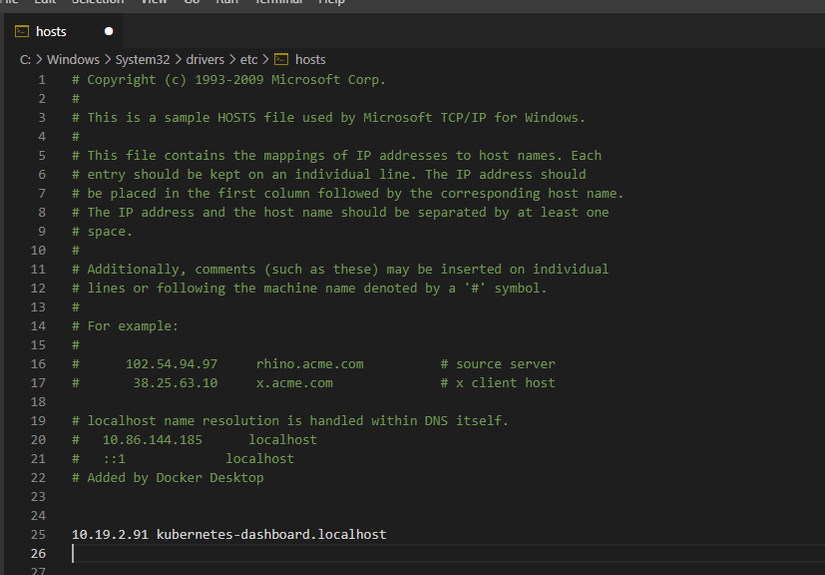Open the C: breadcrumb segment

pyautogui.click(x=25, y=60)
